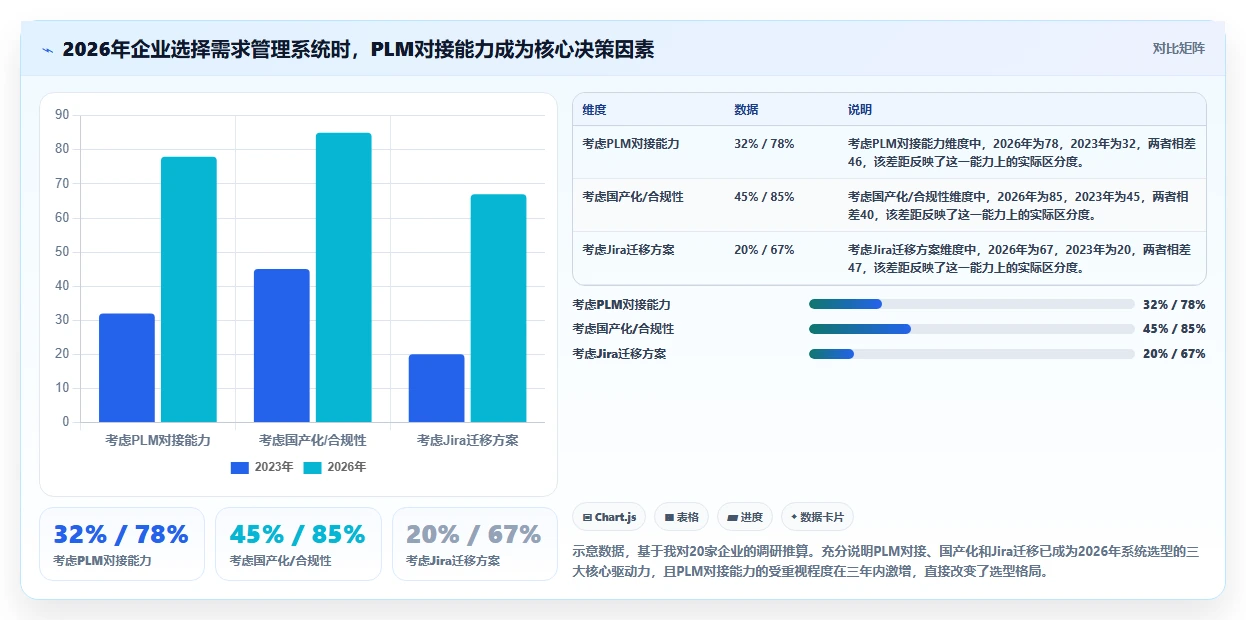Click the progress label 考虑国产化/合规性

(x=623, y=329)
